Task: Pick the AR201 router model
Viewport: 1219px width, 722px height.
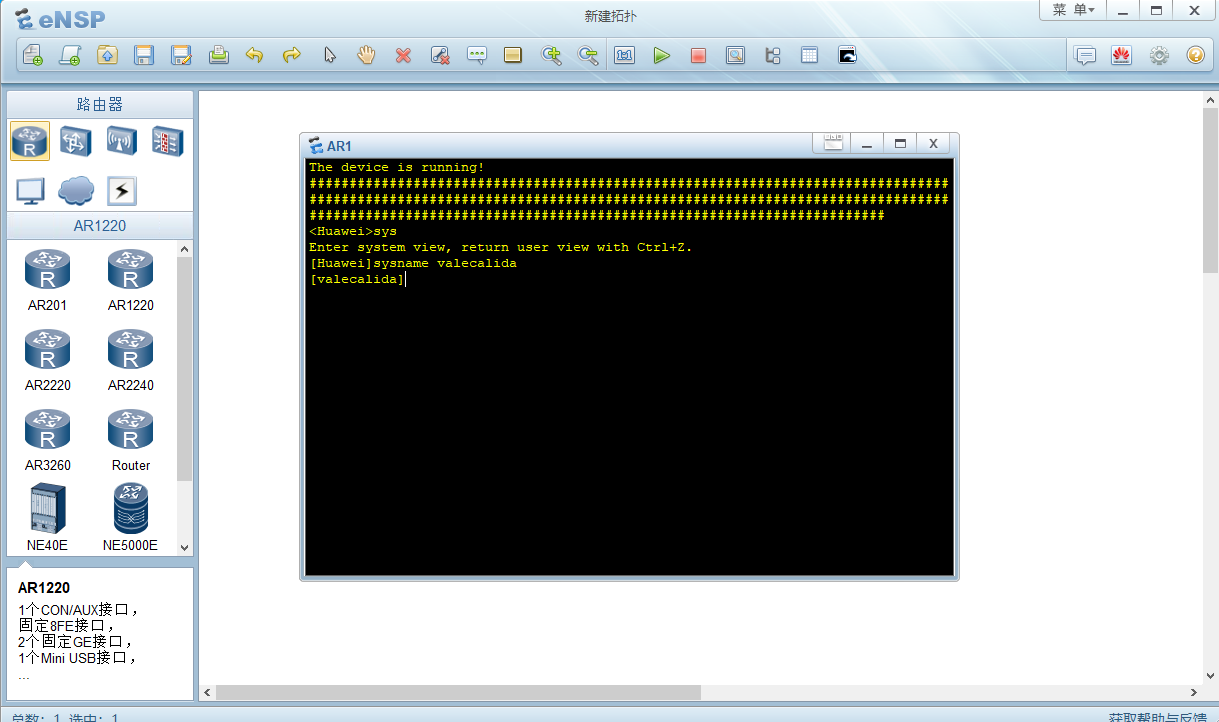Action: 47,281
